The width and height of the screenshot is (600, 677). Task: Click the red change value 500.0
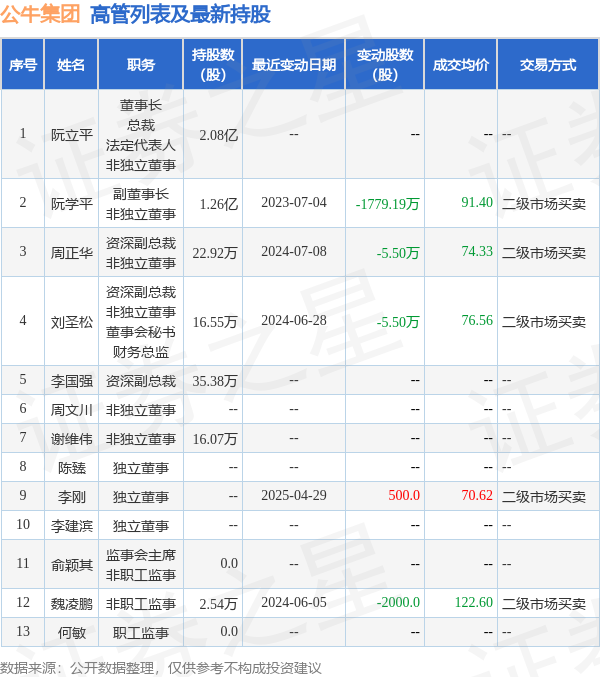pyautogui.click(x=404, y=495)
